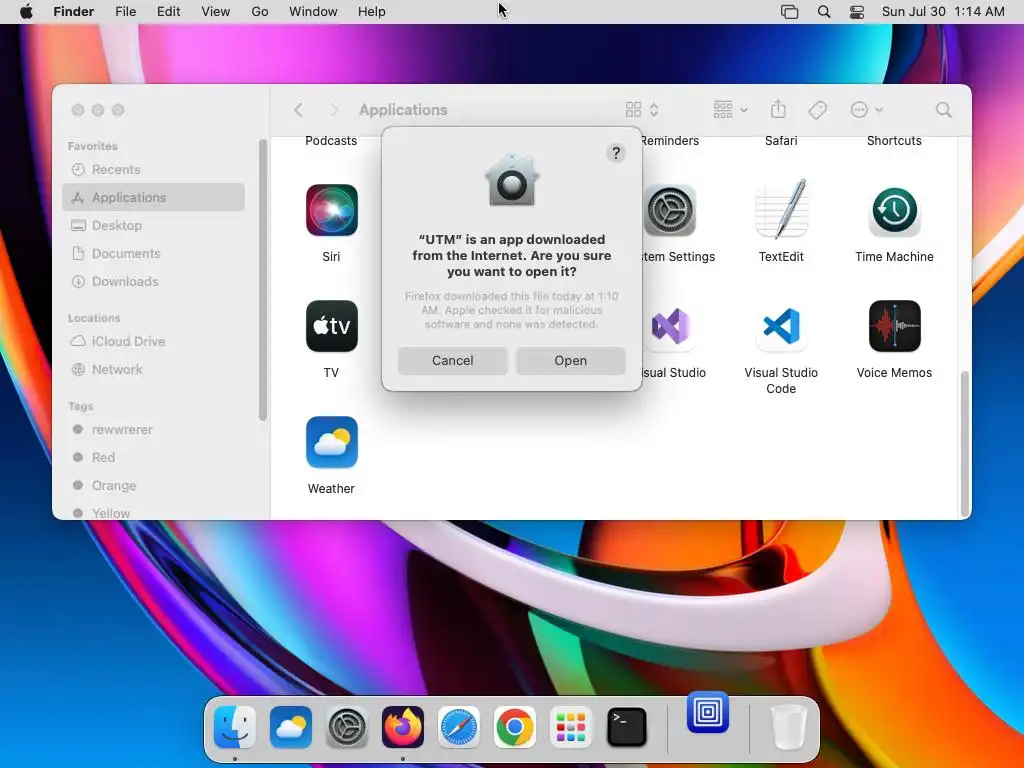Select Downloads in the sidebar
This screenshot has height=768, width=1024.
tap(153, 281)
